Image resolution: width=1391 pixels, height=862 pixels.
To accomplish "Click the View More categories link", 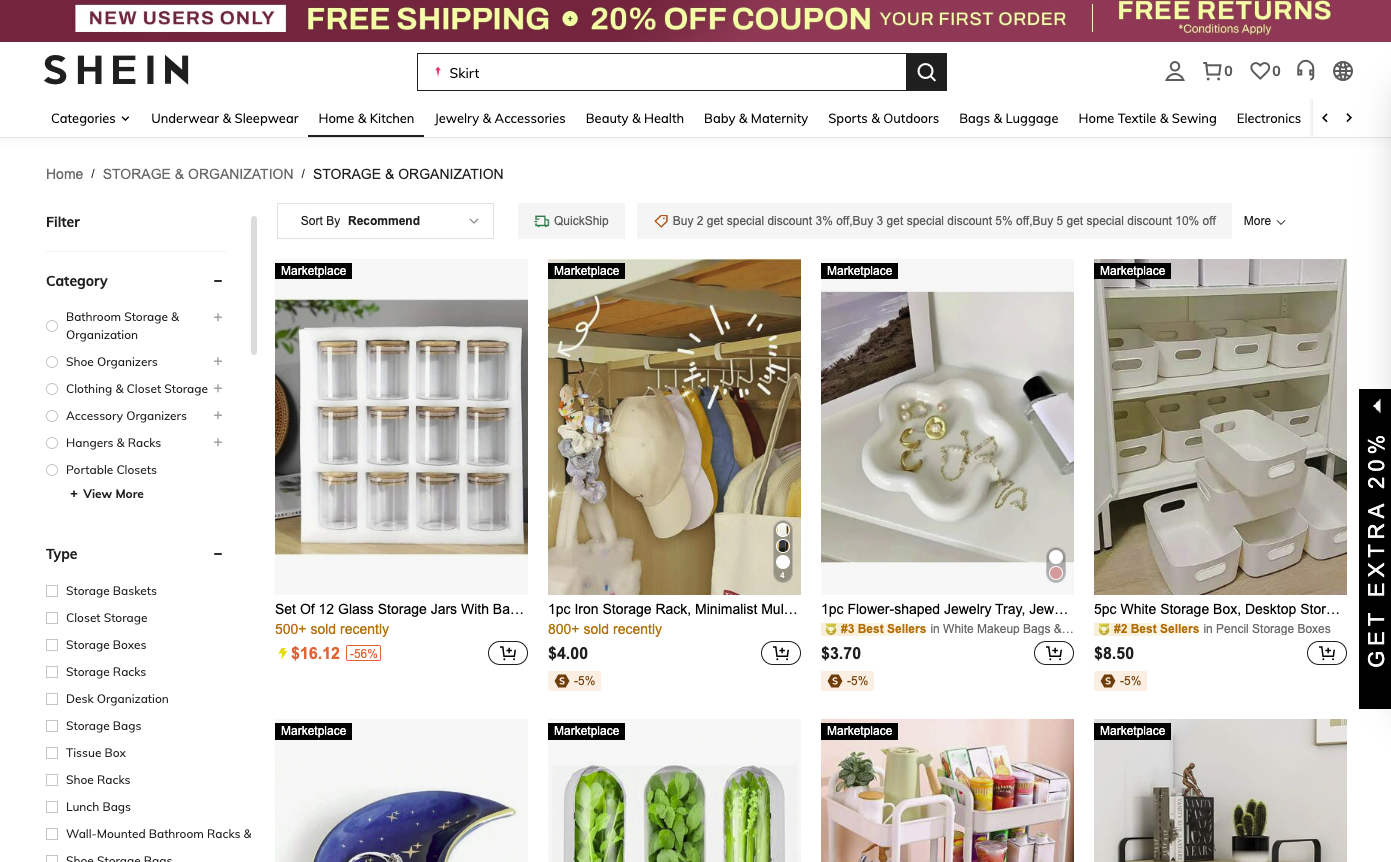I will click(107, 493).
